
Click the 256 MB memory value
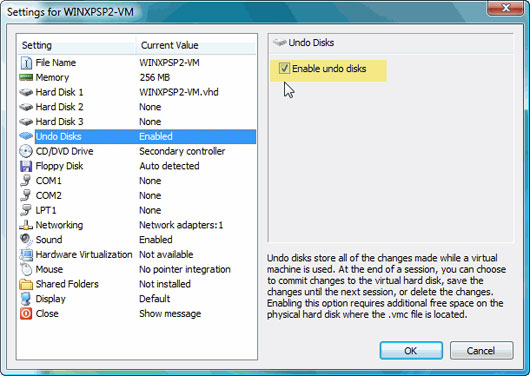tap(155, 77)
